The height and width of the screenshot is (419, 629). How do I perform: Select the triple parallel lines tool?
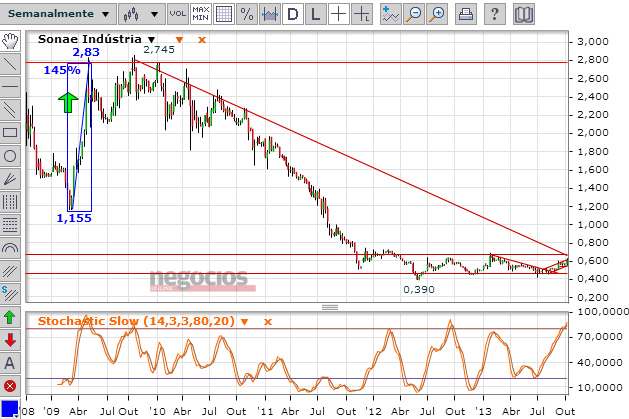click(x=10, y=271)
